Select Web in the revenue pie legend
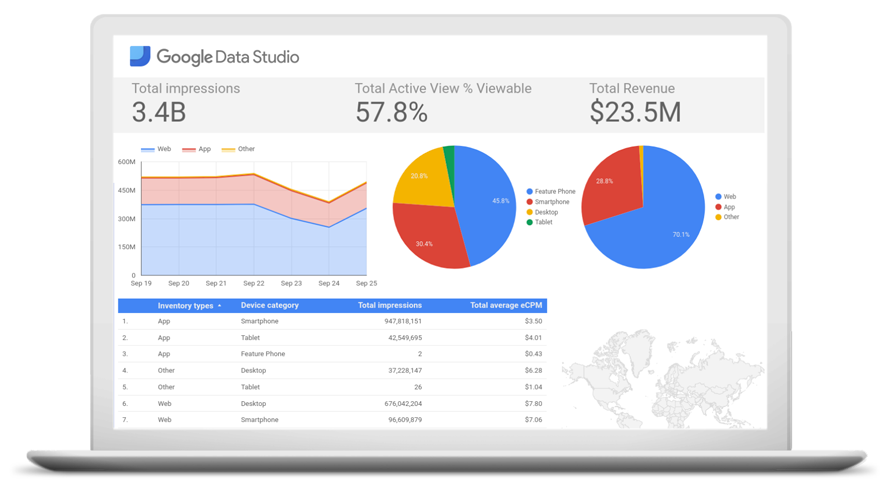 (x=725, y=197)
